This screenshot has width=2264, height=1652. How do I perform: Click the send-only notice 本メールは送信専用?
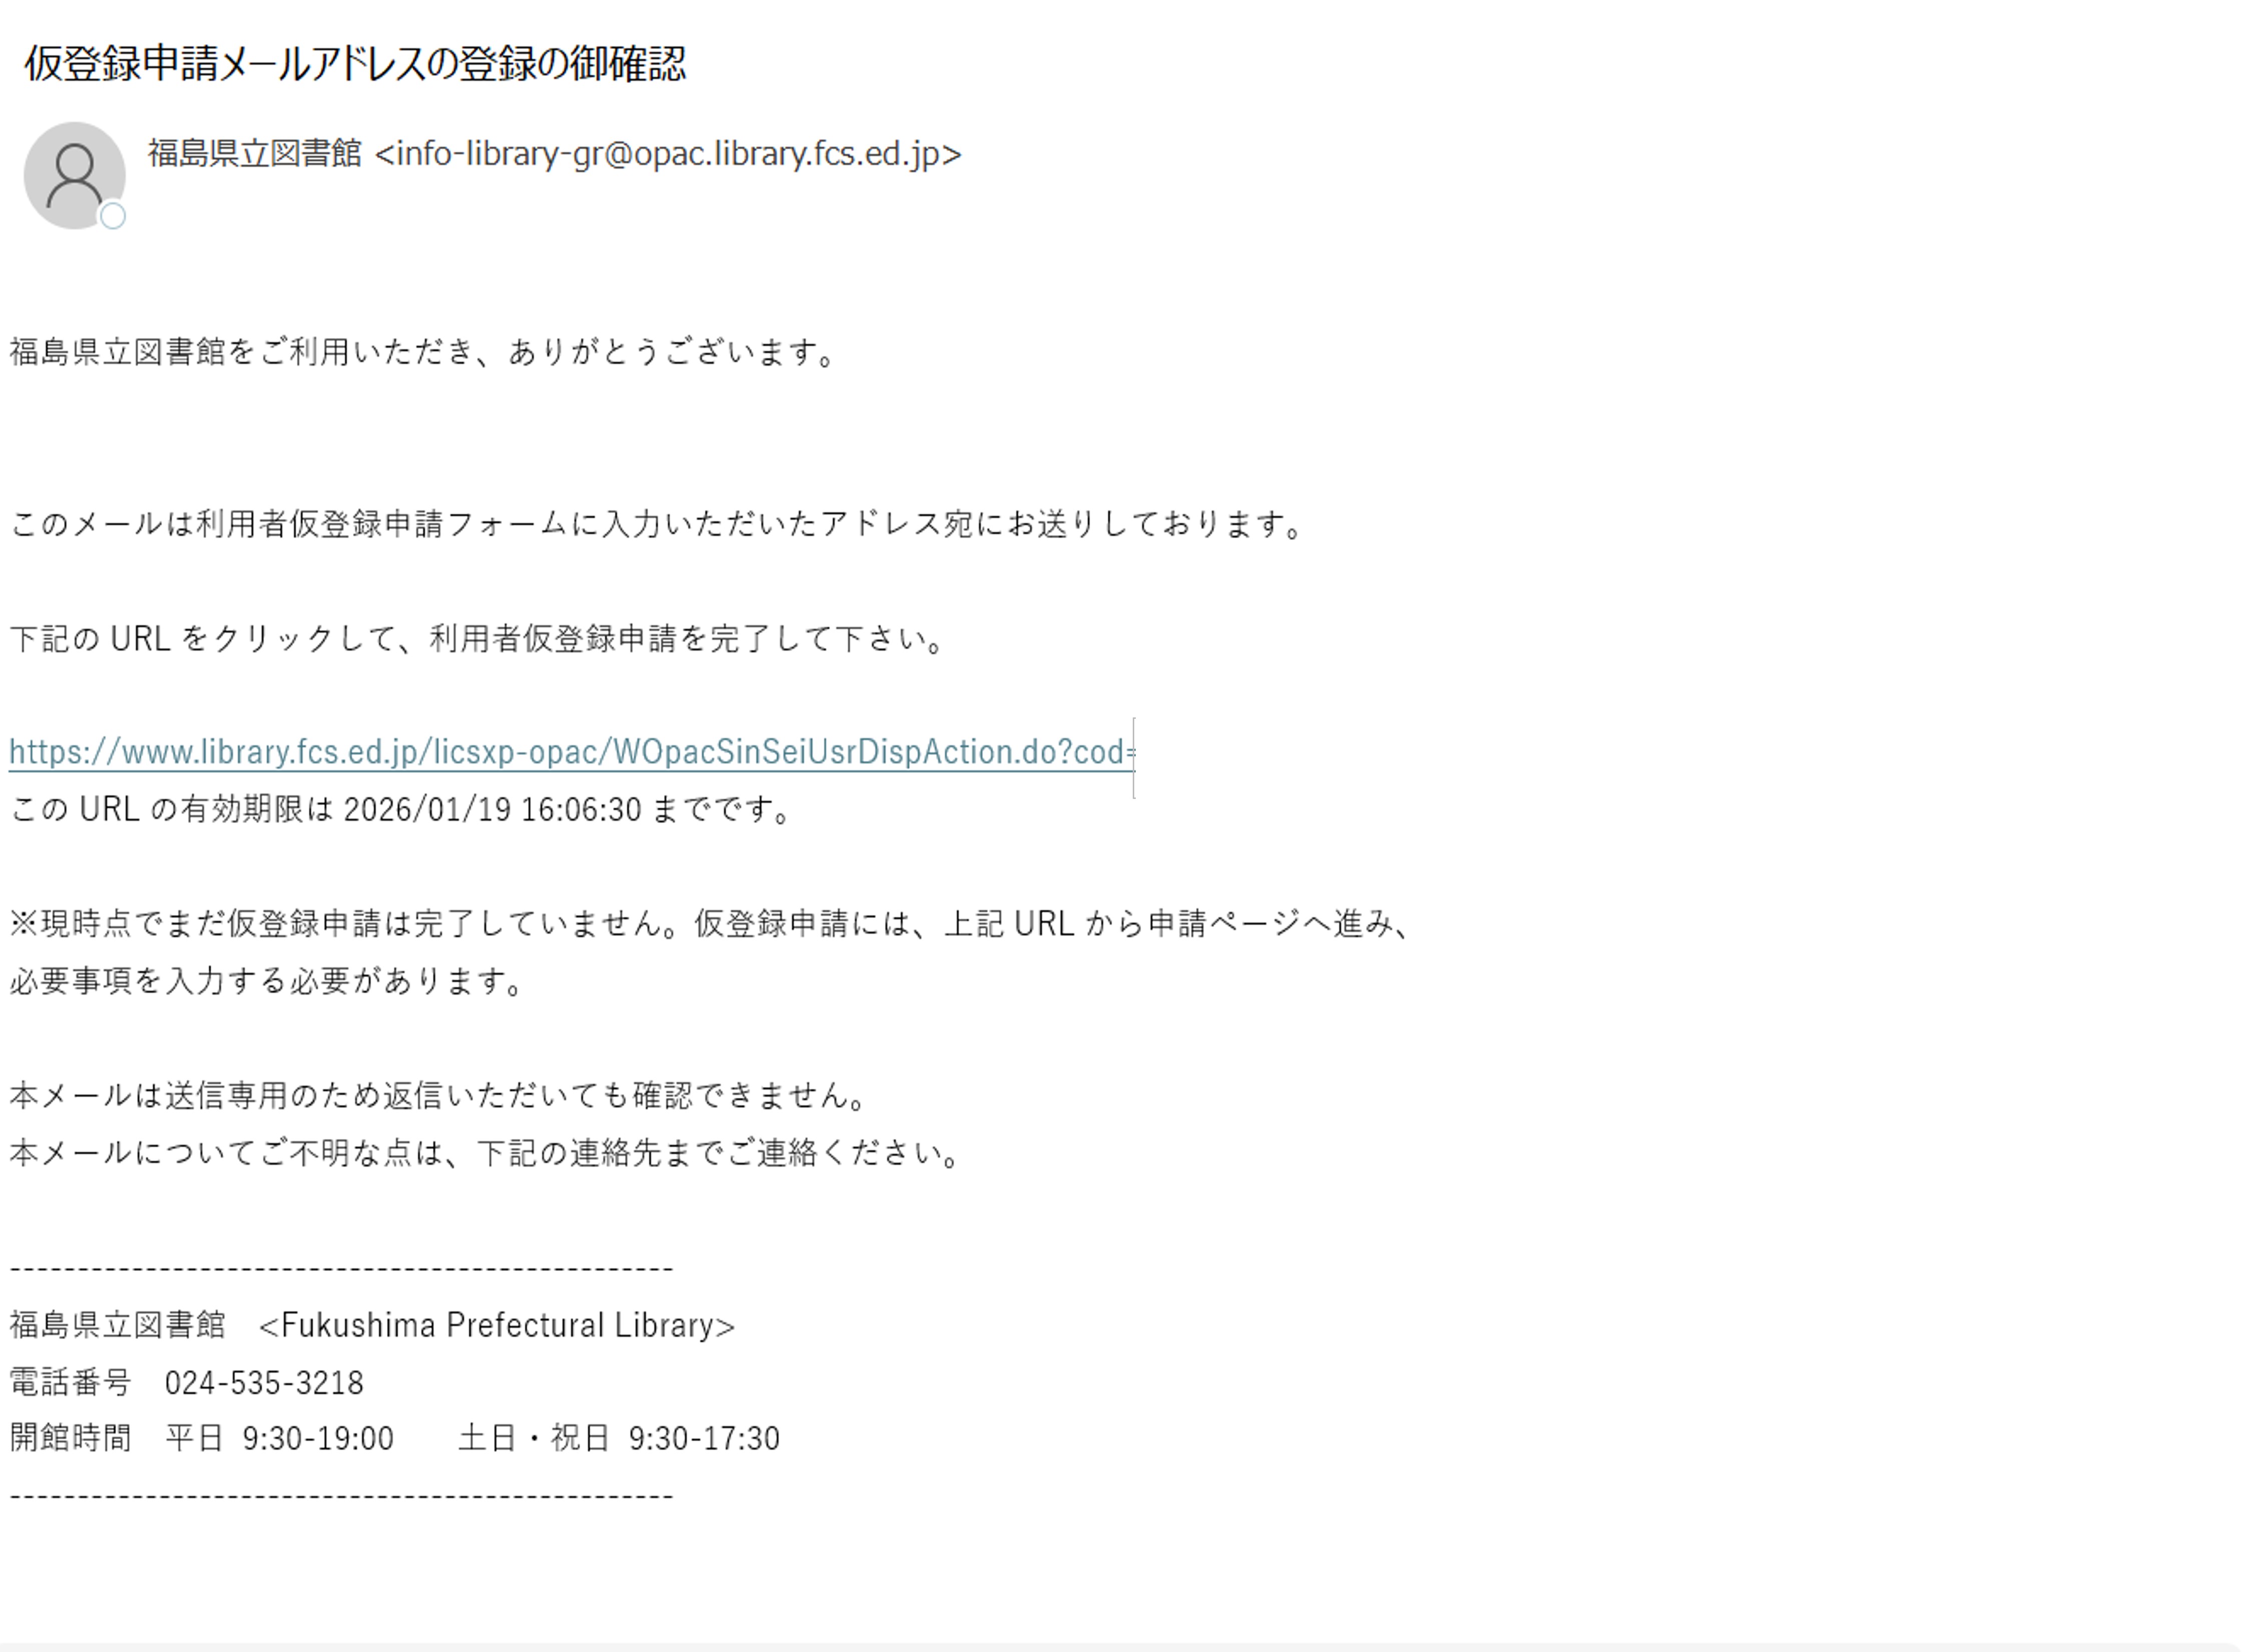[x=437, y=1096]
